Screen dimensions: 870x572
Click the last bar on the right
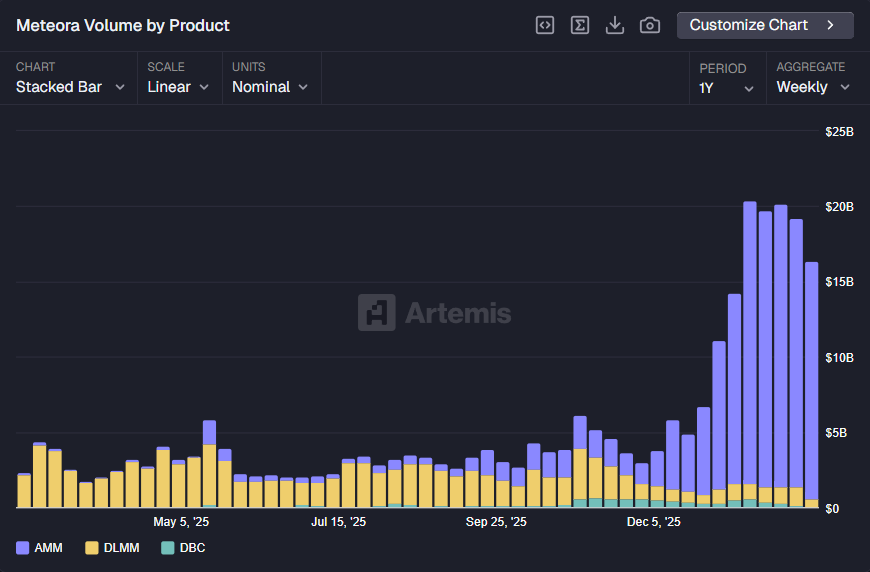811,385
